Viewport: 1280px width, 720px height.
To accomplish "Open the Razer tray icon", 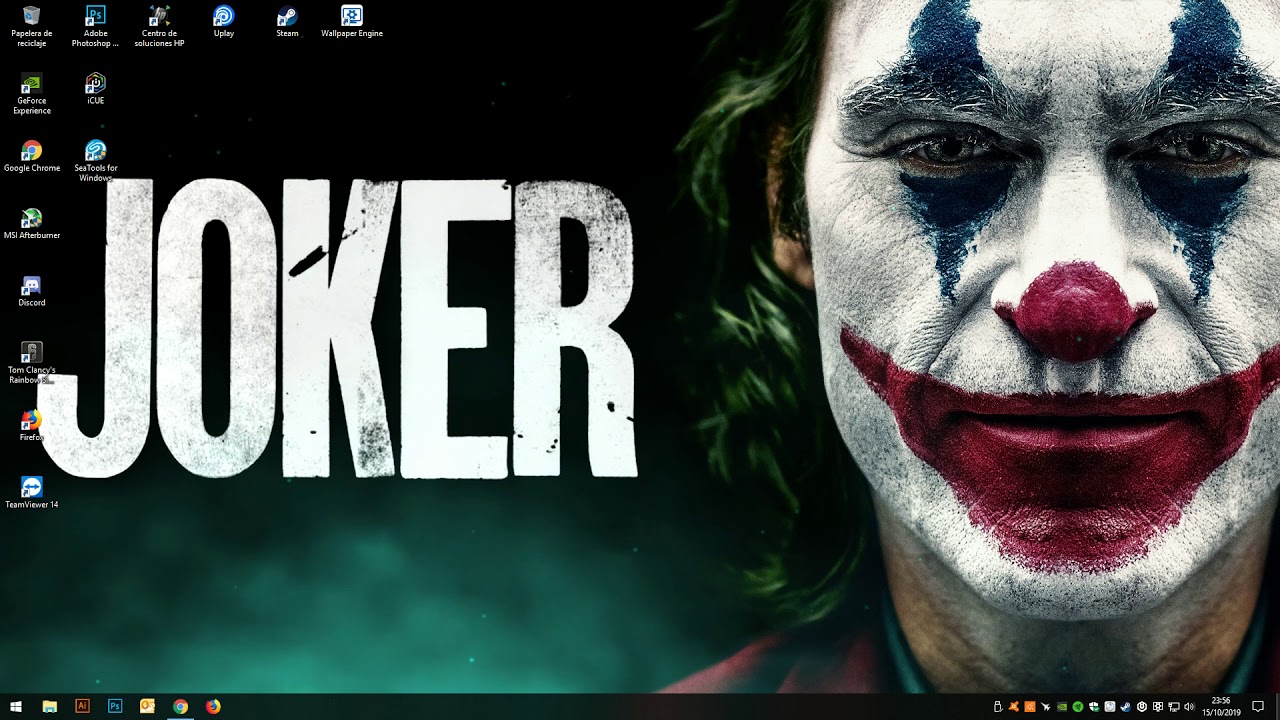I will (x=1078, y=707).
